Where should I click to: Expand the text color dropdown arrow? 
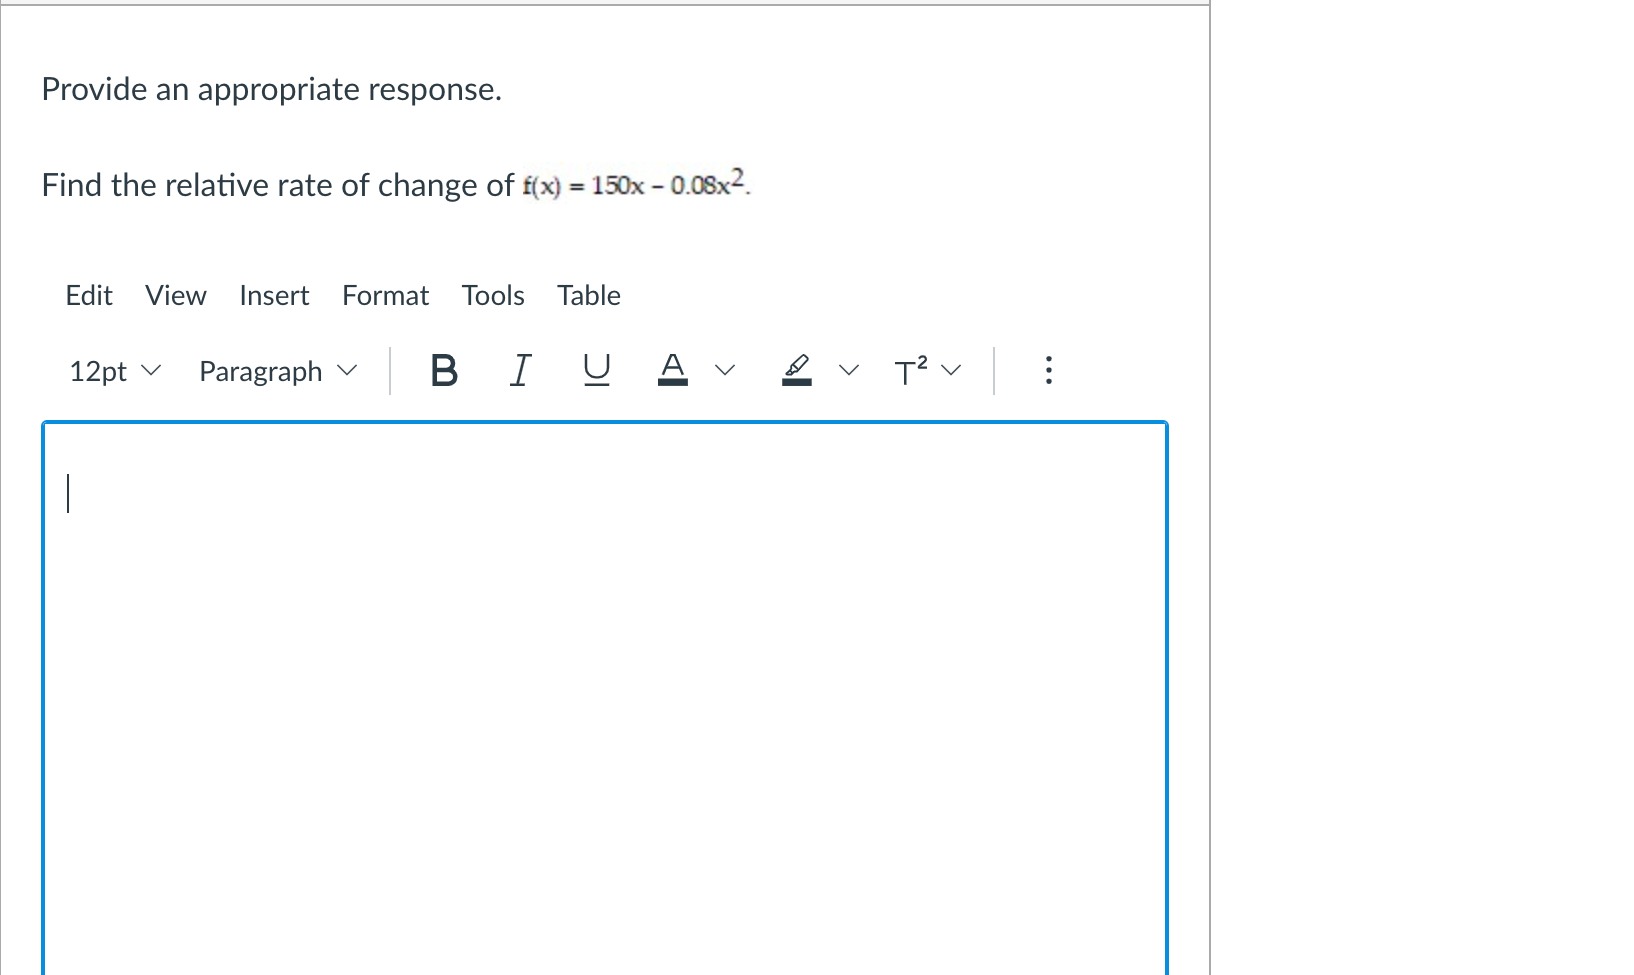pyautogui.click(x=727, y=369)
